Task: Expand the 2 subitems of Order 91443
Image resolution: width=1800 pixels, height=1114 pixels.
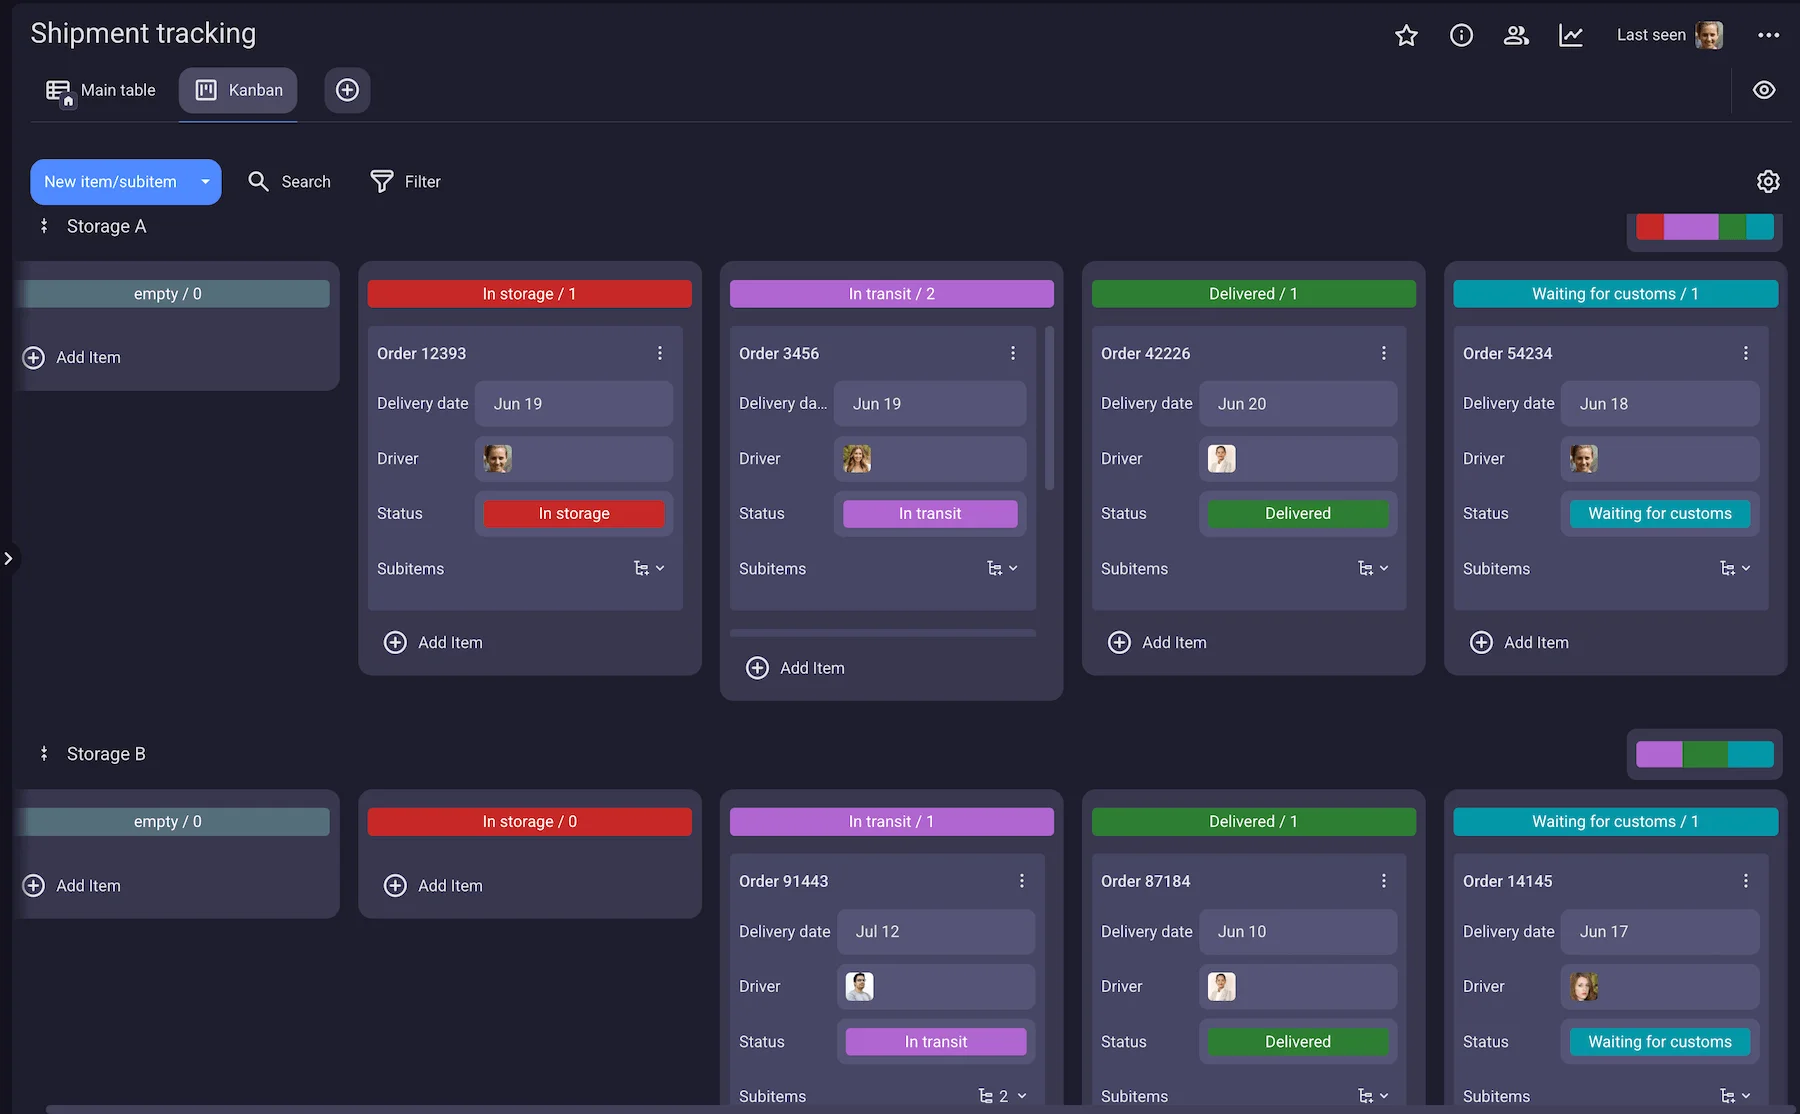Action: point(1002,1096)
